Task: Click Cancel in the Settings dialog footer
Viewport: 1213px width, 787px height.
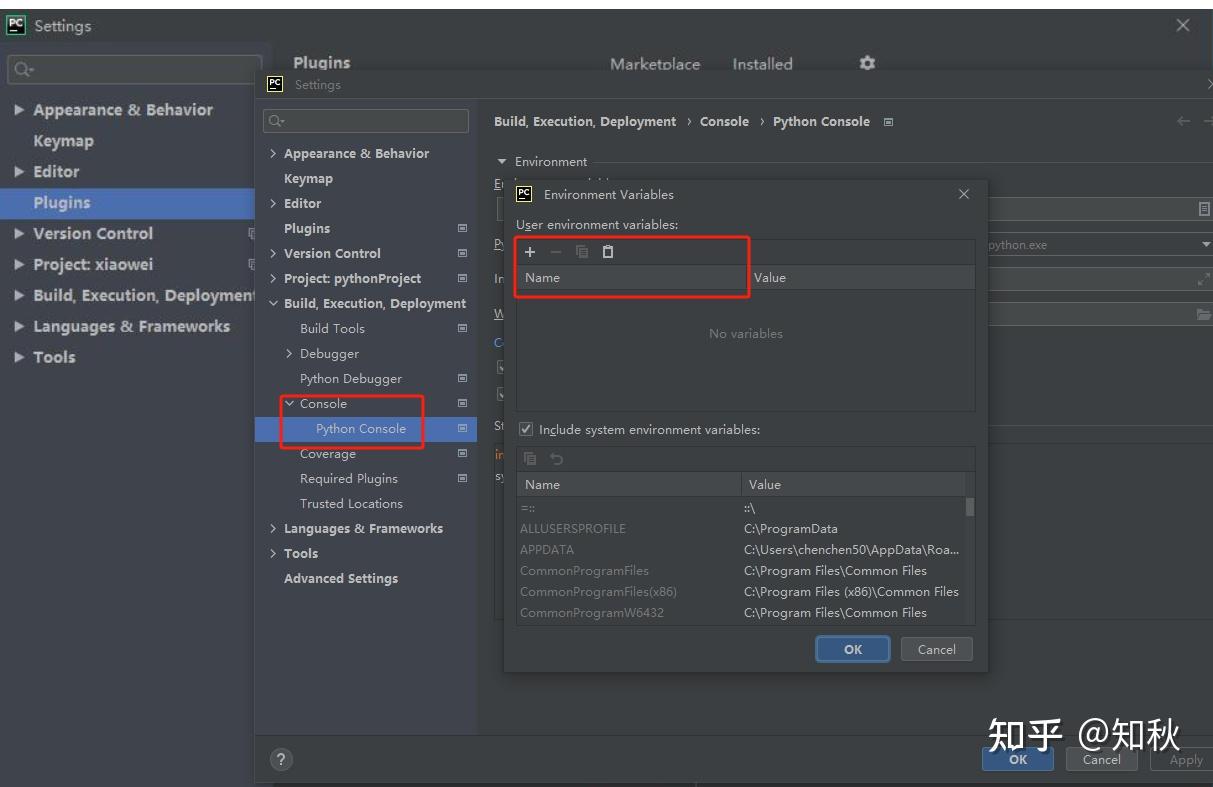Action: (1101, 759)
